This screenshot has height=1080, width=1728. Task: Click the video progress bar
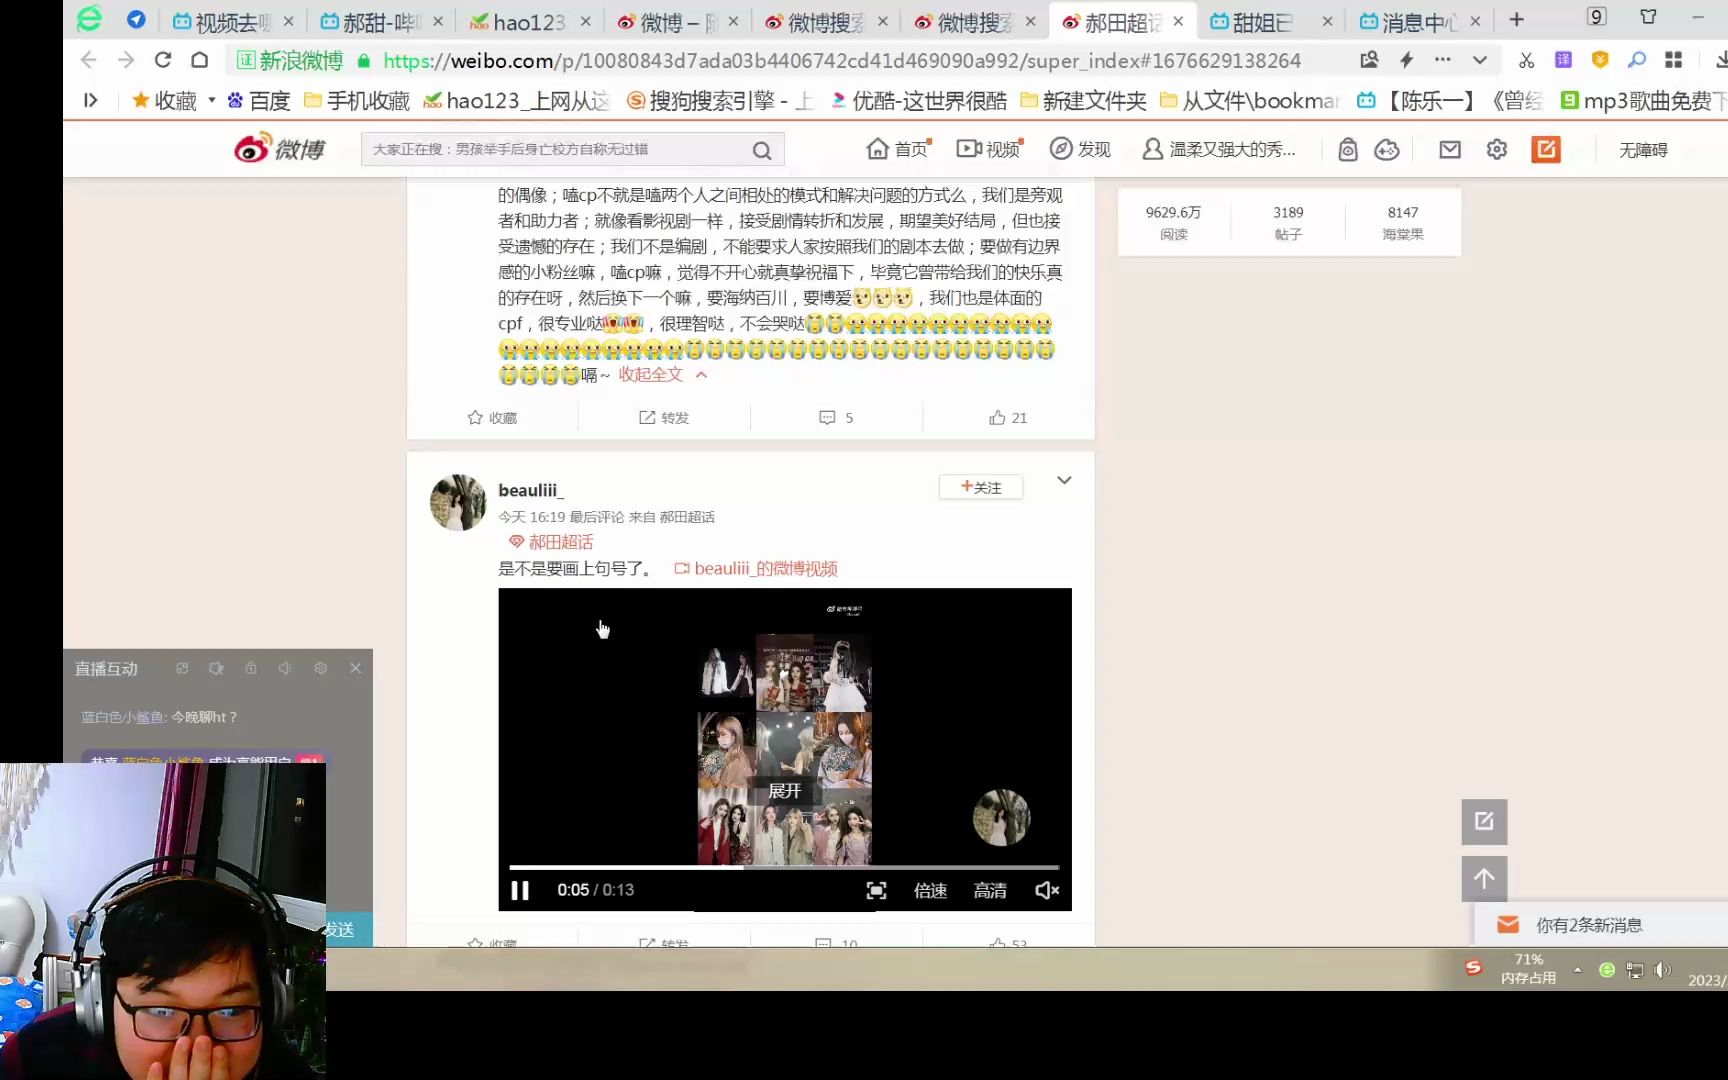[784, 867]
